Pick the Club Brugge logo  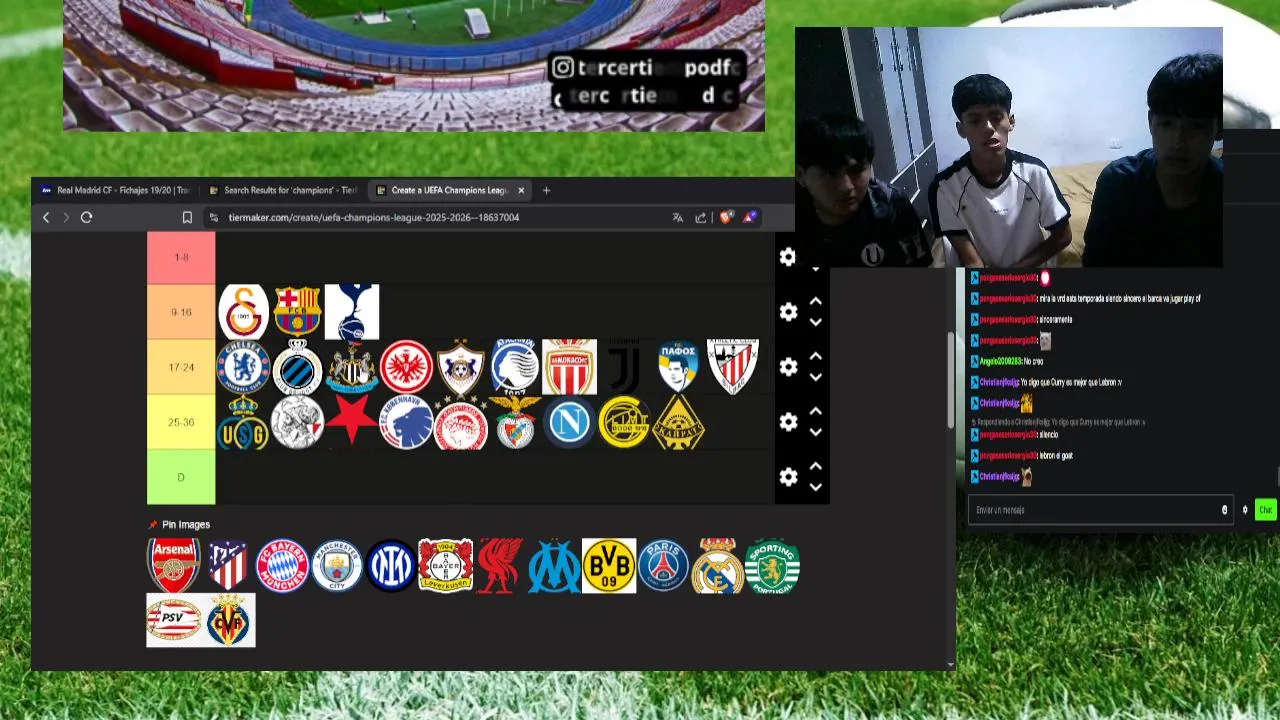point(298,367)
